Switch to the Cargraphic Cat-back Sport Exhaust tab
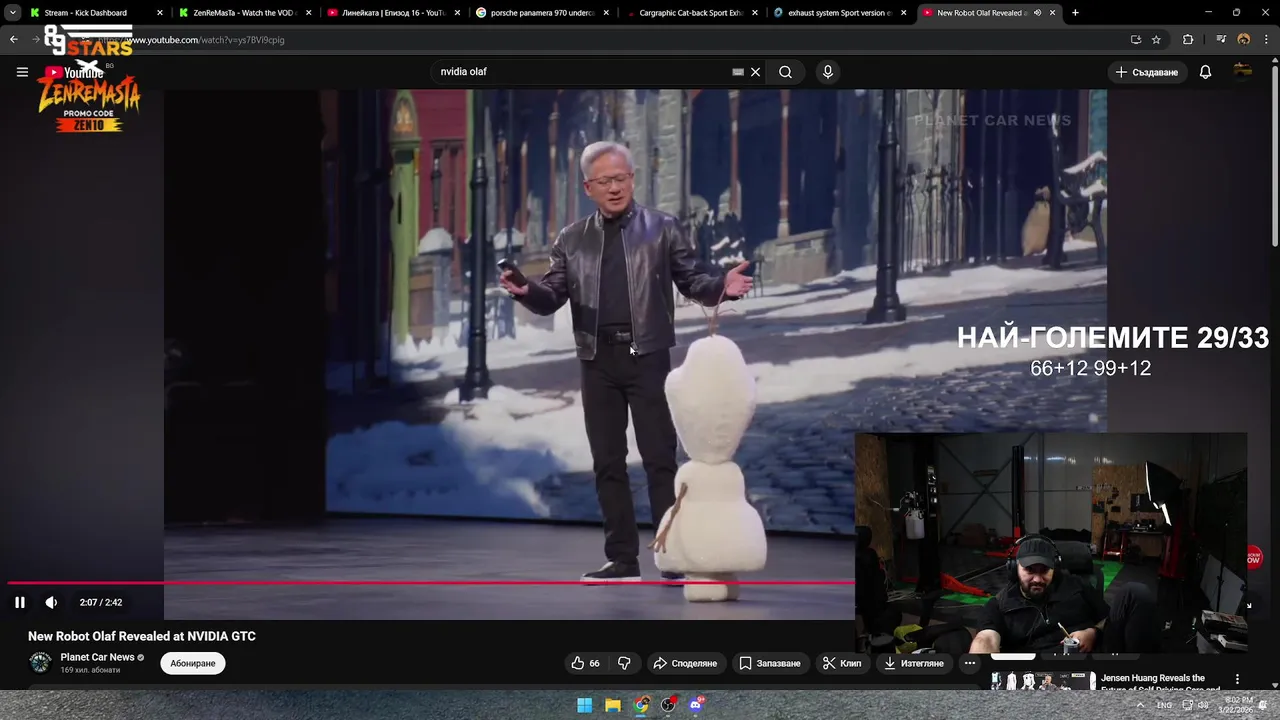 pyautogui.click(x=690, y=13)
